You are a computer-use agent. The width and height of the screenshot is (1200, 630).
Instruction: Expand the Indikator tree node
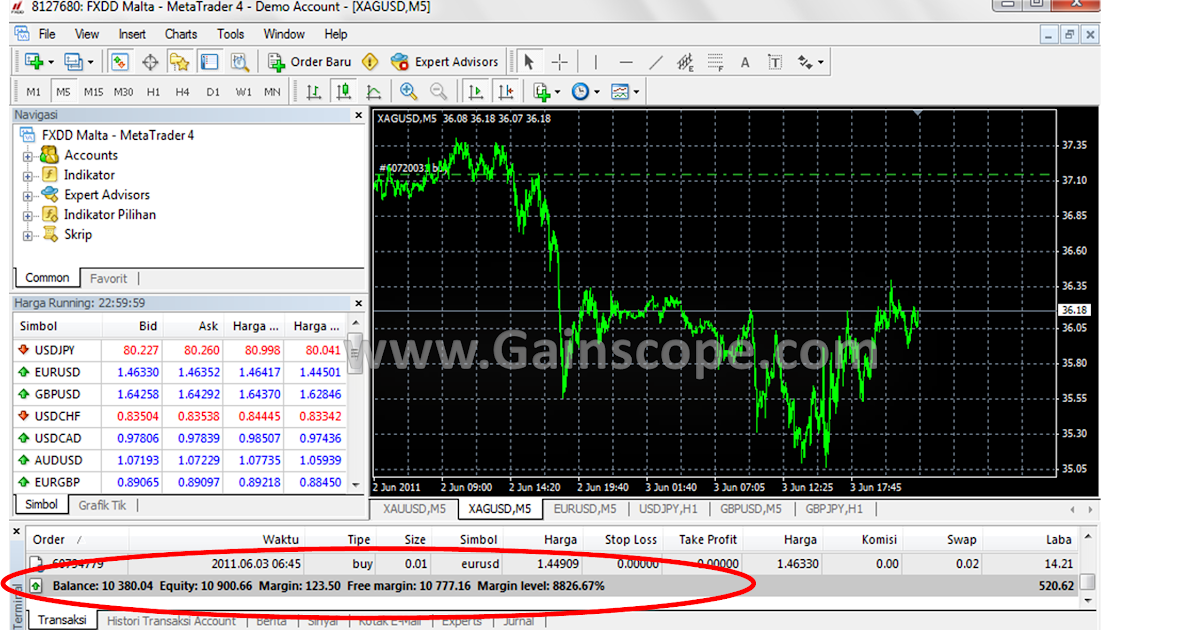pyautogui.click(x=28, y=176)
